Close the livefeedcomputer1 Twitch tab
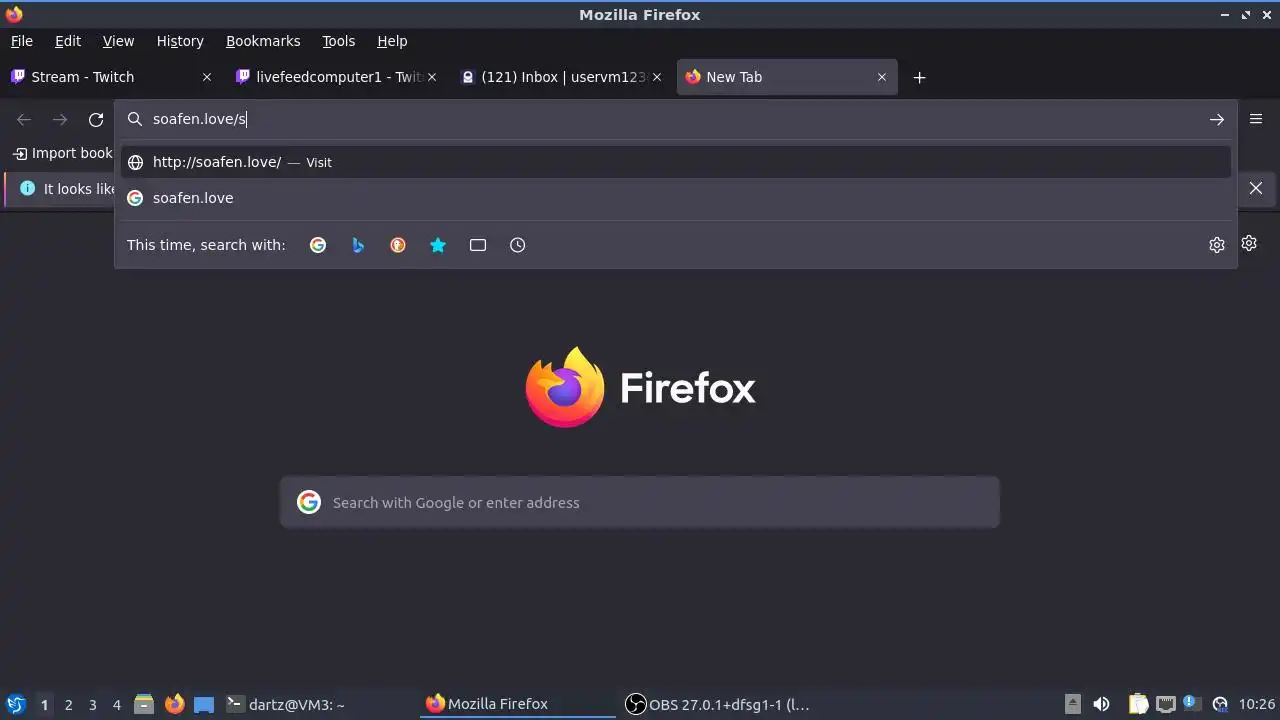 (x=432, y=77)
